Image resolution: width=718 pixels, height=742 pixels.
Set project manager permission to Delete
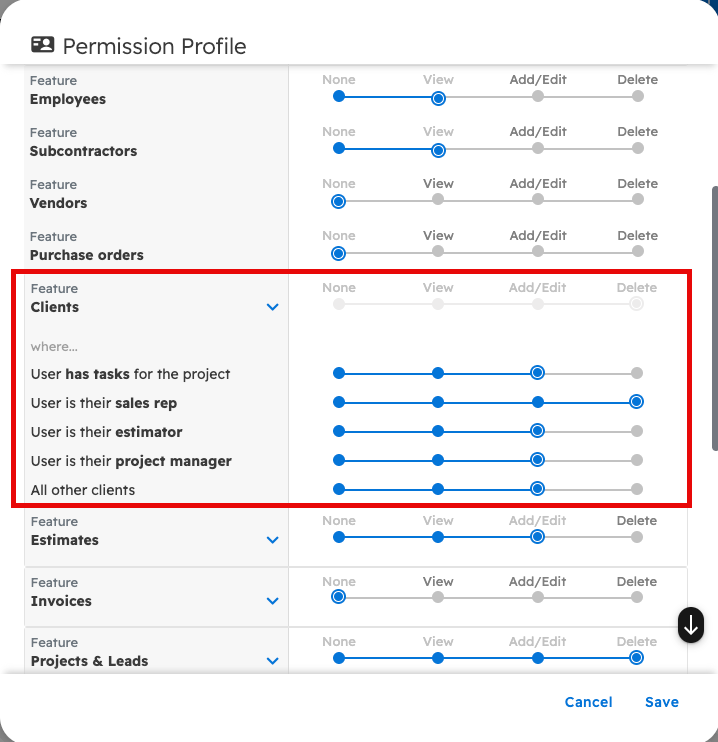tap(637, 460)
